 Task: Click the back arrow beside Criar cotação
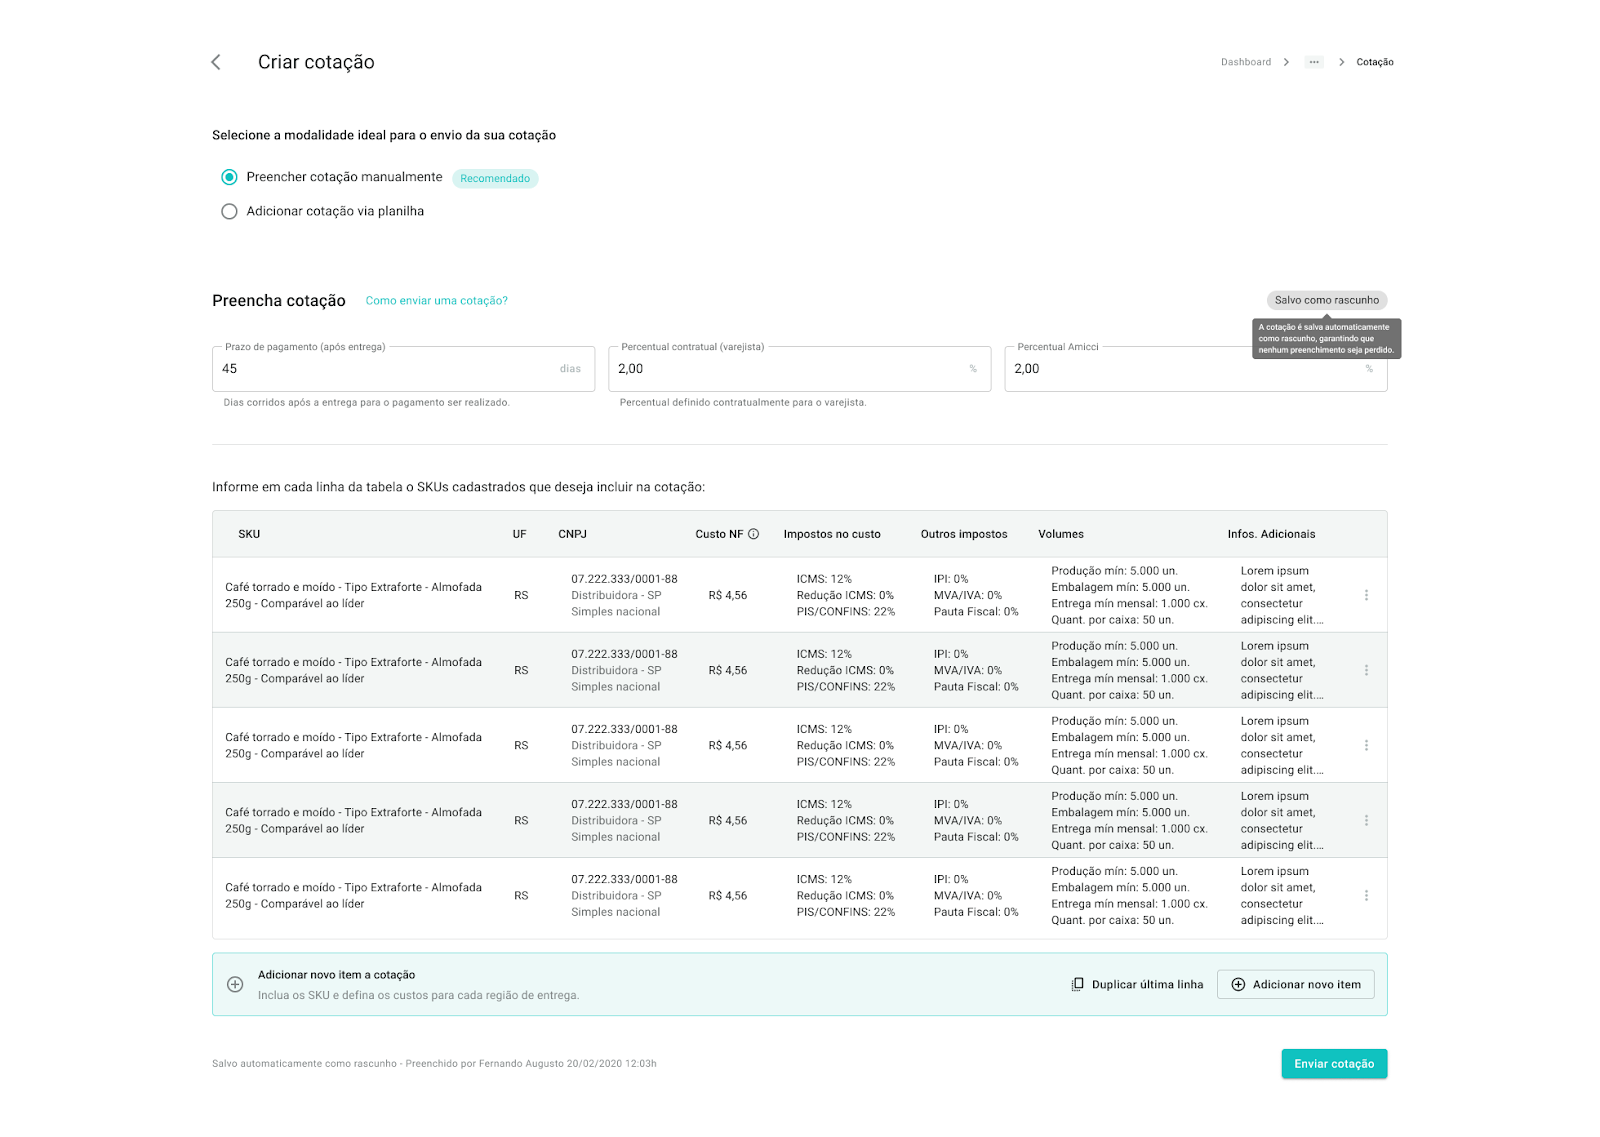pos(215,62)
